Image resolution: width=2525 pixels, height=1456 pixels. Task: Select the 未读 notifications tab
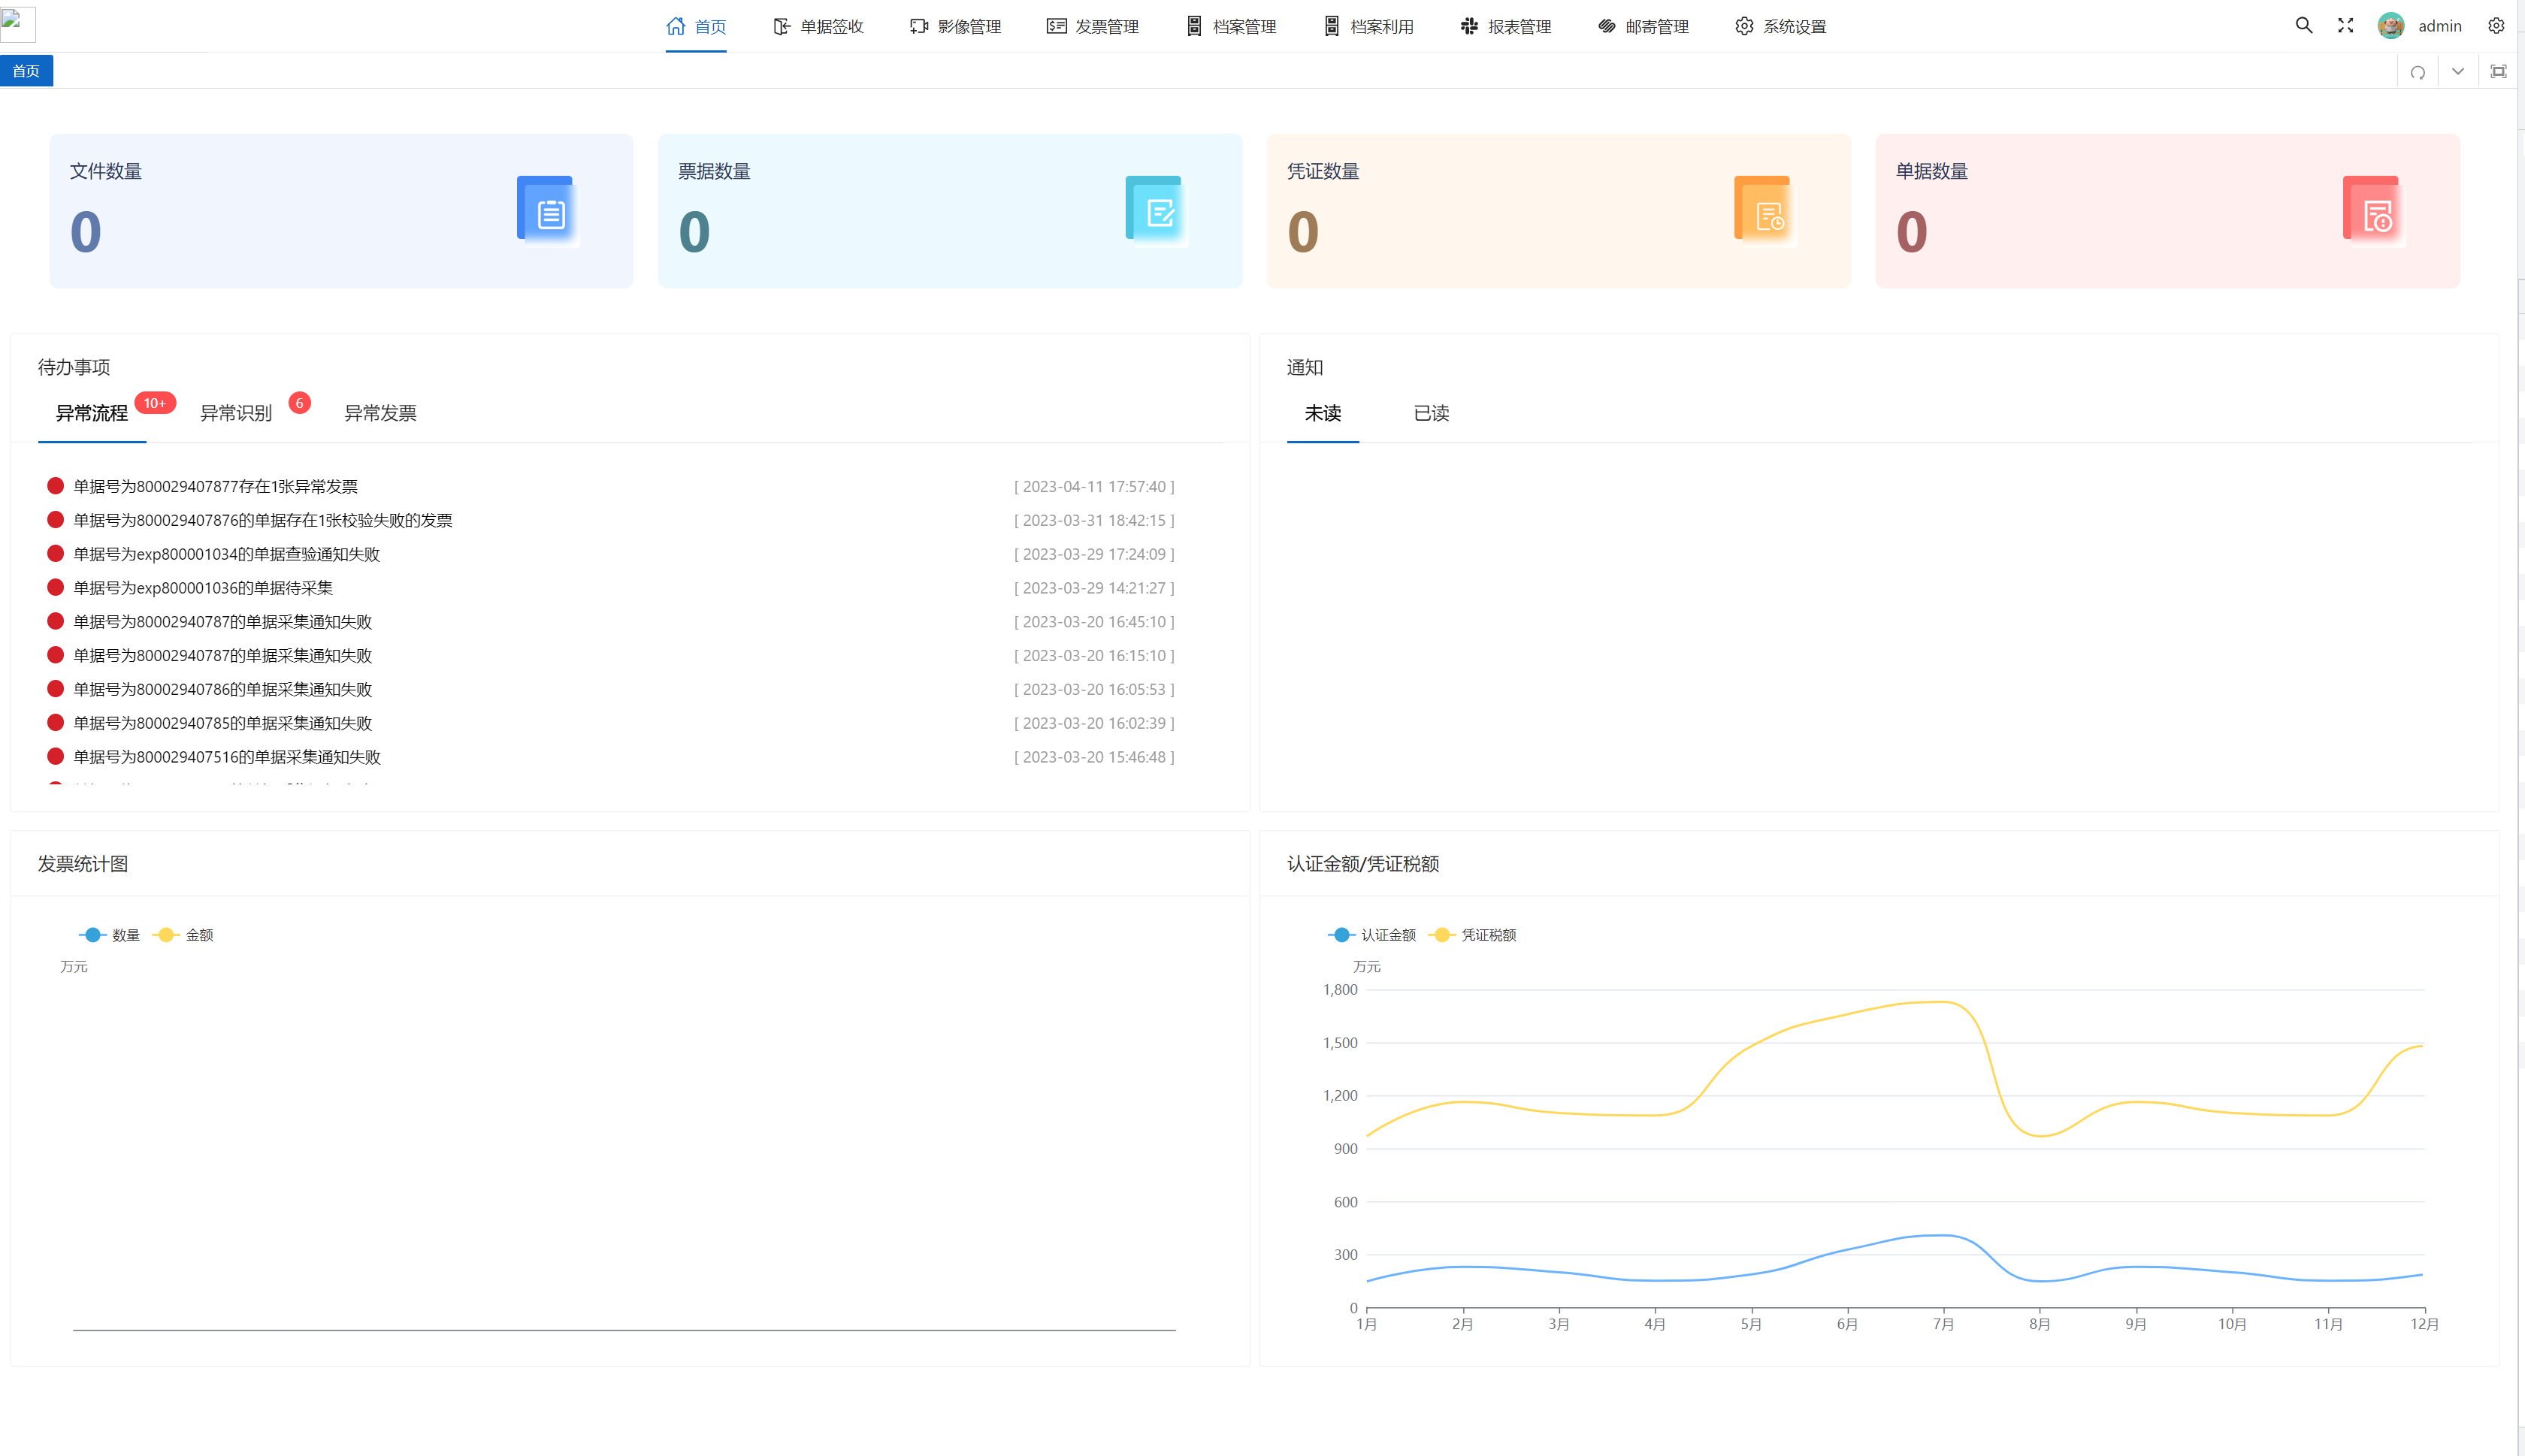point(1323,413)
